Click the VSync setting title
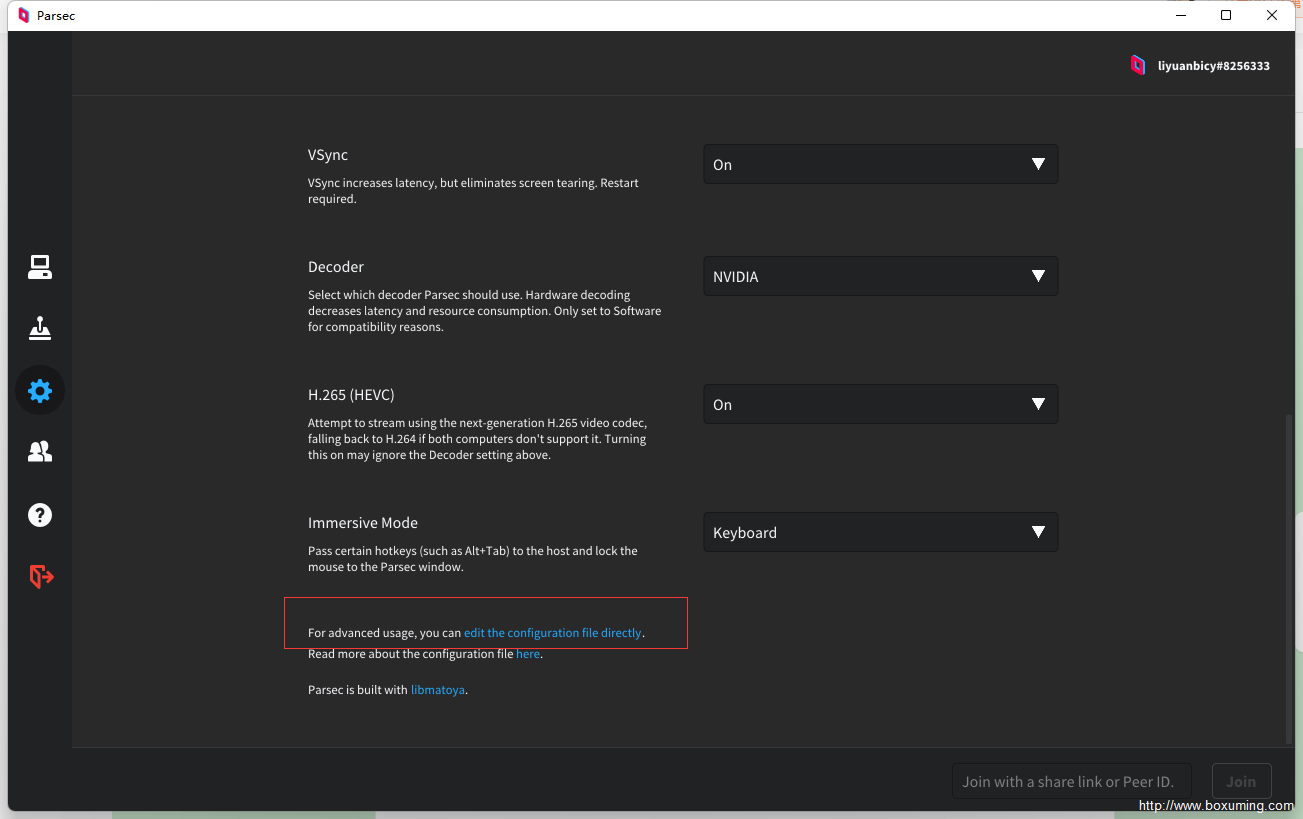1303x819 pixels. [x=328, y=155]
